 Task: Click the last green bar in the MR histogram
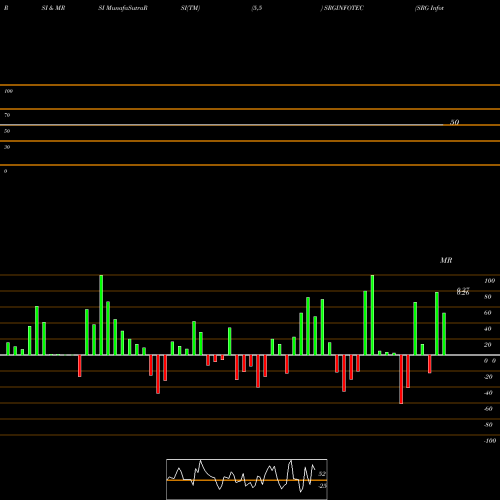coord(444,334)
